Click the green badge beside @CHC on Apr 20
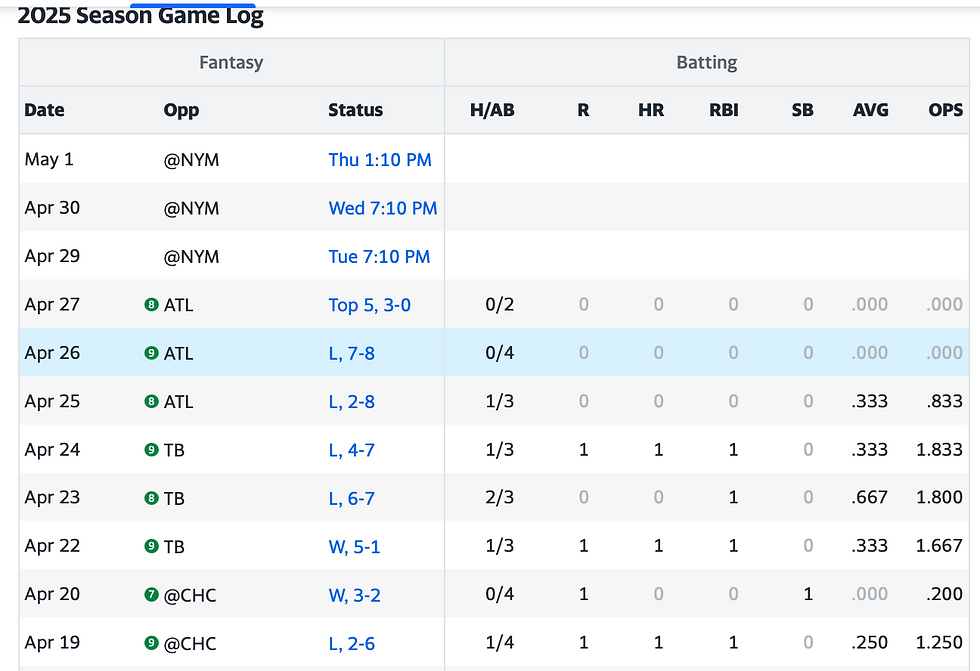This screenshot has width=980, height=671. click(x=151, y=595)
